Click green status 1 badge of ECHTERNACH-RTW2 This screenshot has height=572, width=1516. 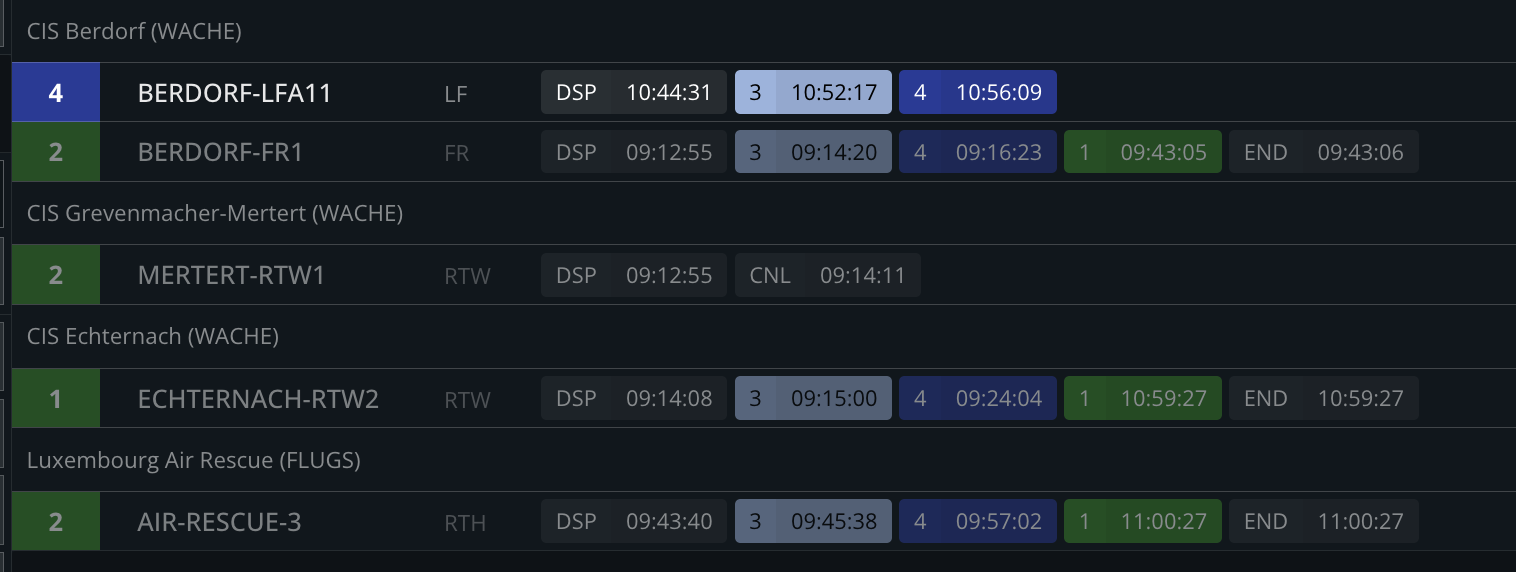pyautogui.click(x=56, y=399)
